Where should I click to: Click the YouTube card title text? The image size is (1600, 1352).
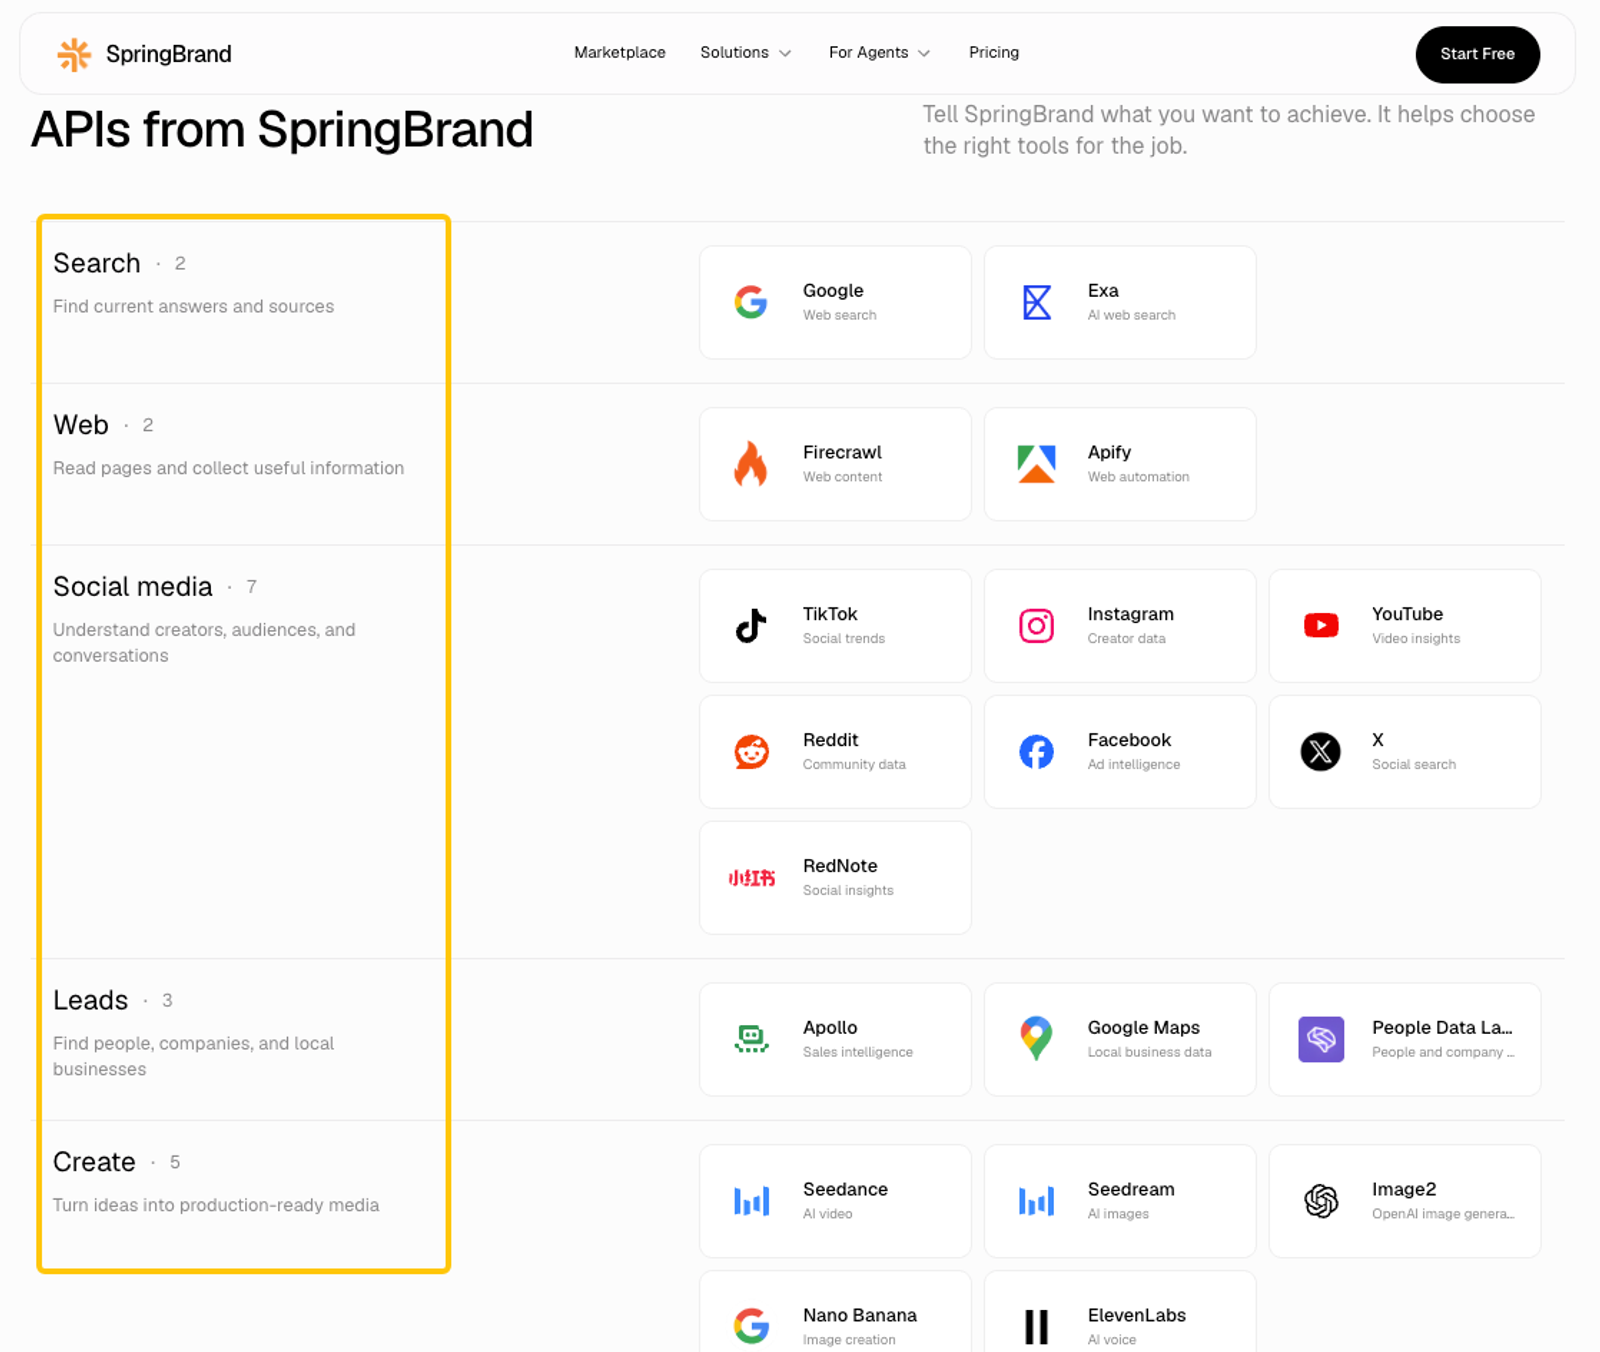coord(1407,614)
